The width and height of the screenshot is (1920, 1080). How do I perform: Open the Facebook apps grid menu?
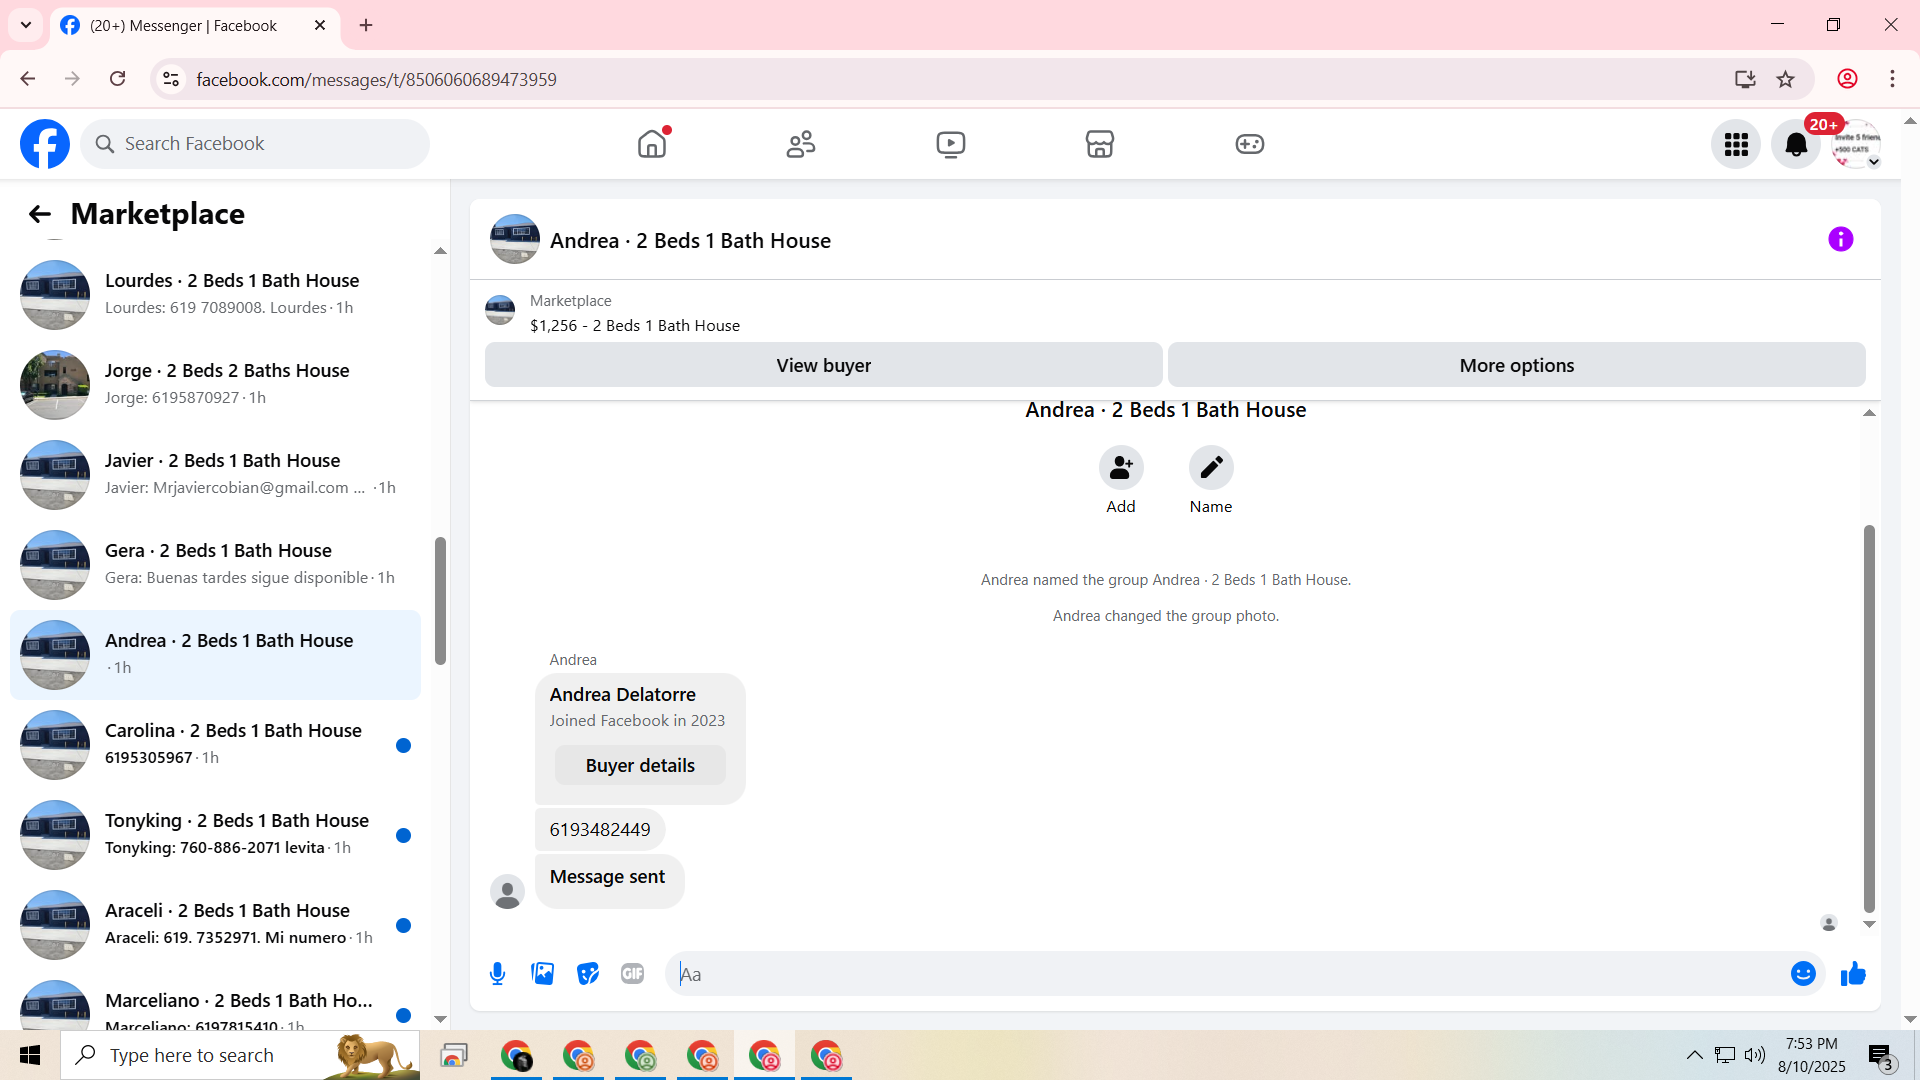pos(1736,145)
